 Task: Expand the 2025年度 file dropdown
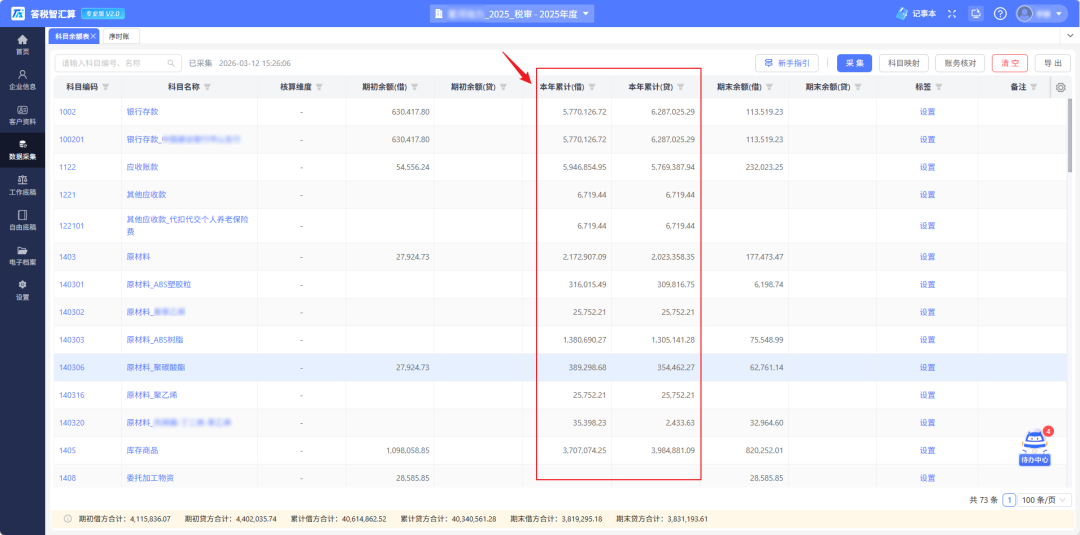[587, 14]
